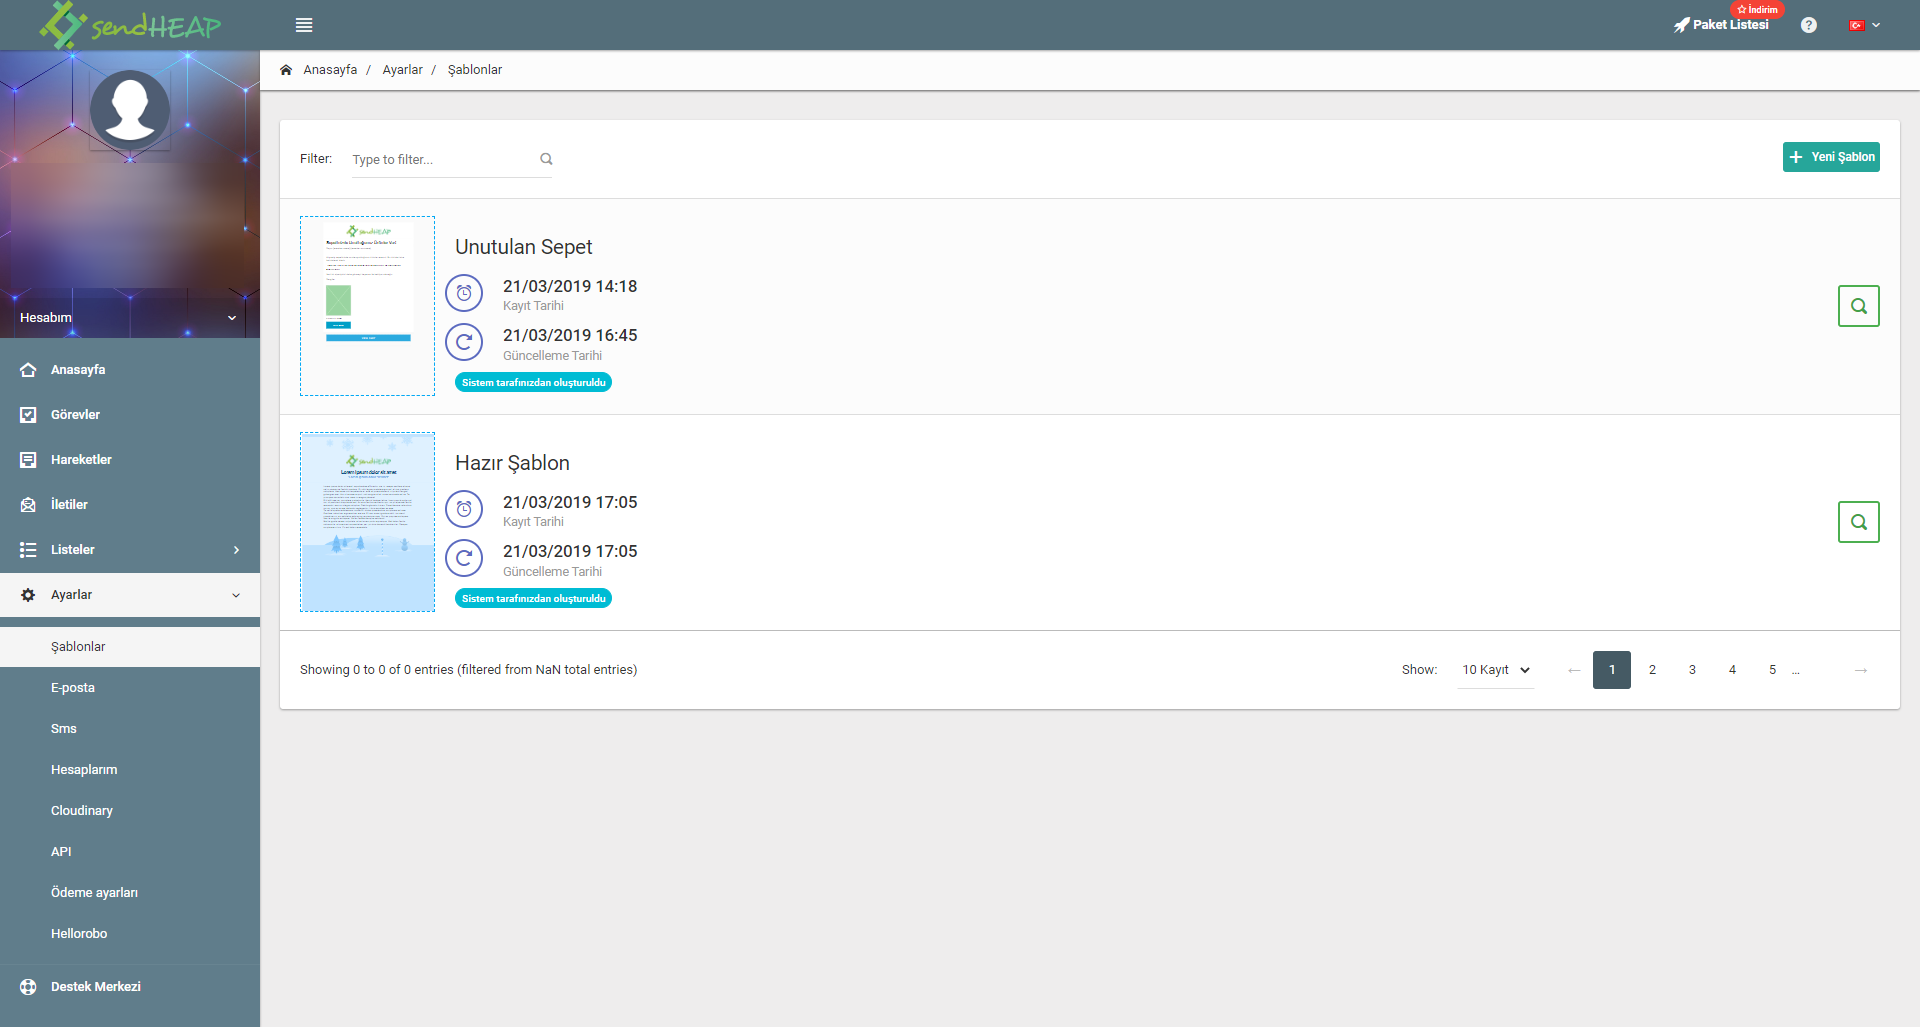Open Paket Listesi rocket link
Image resolution: width=1920 pixels, height=1027 pixels.
[1721, 25]
